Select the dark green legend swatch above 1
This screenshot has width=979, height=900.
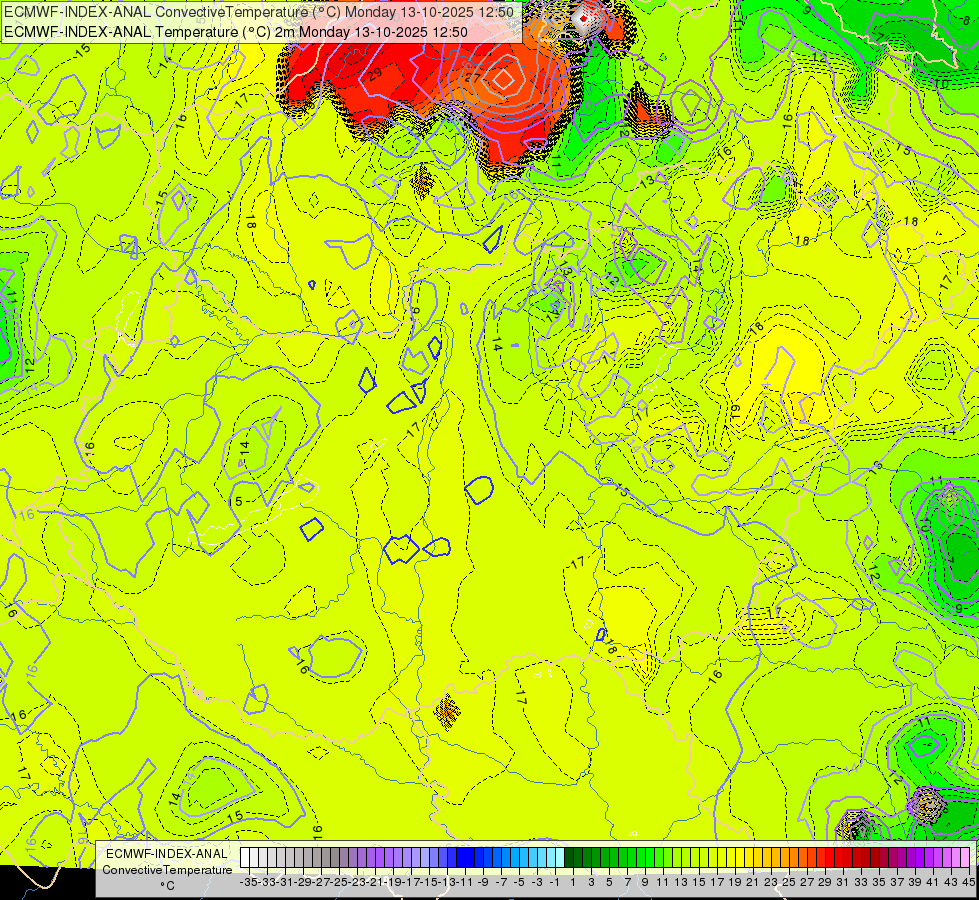(571, 857)
